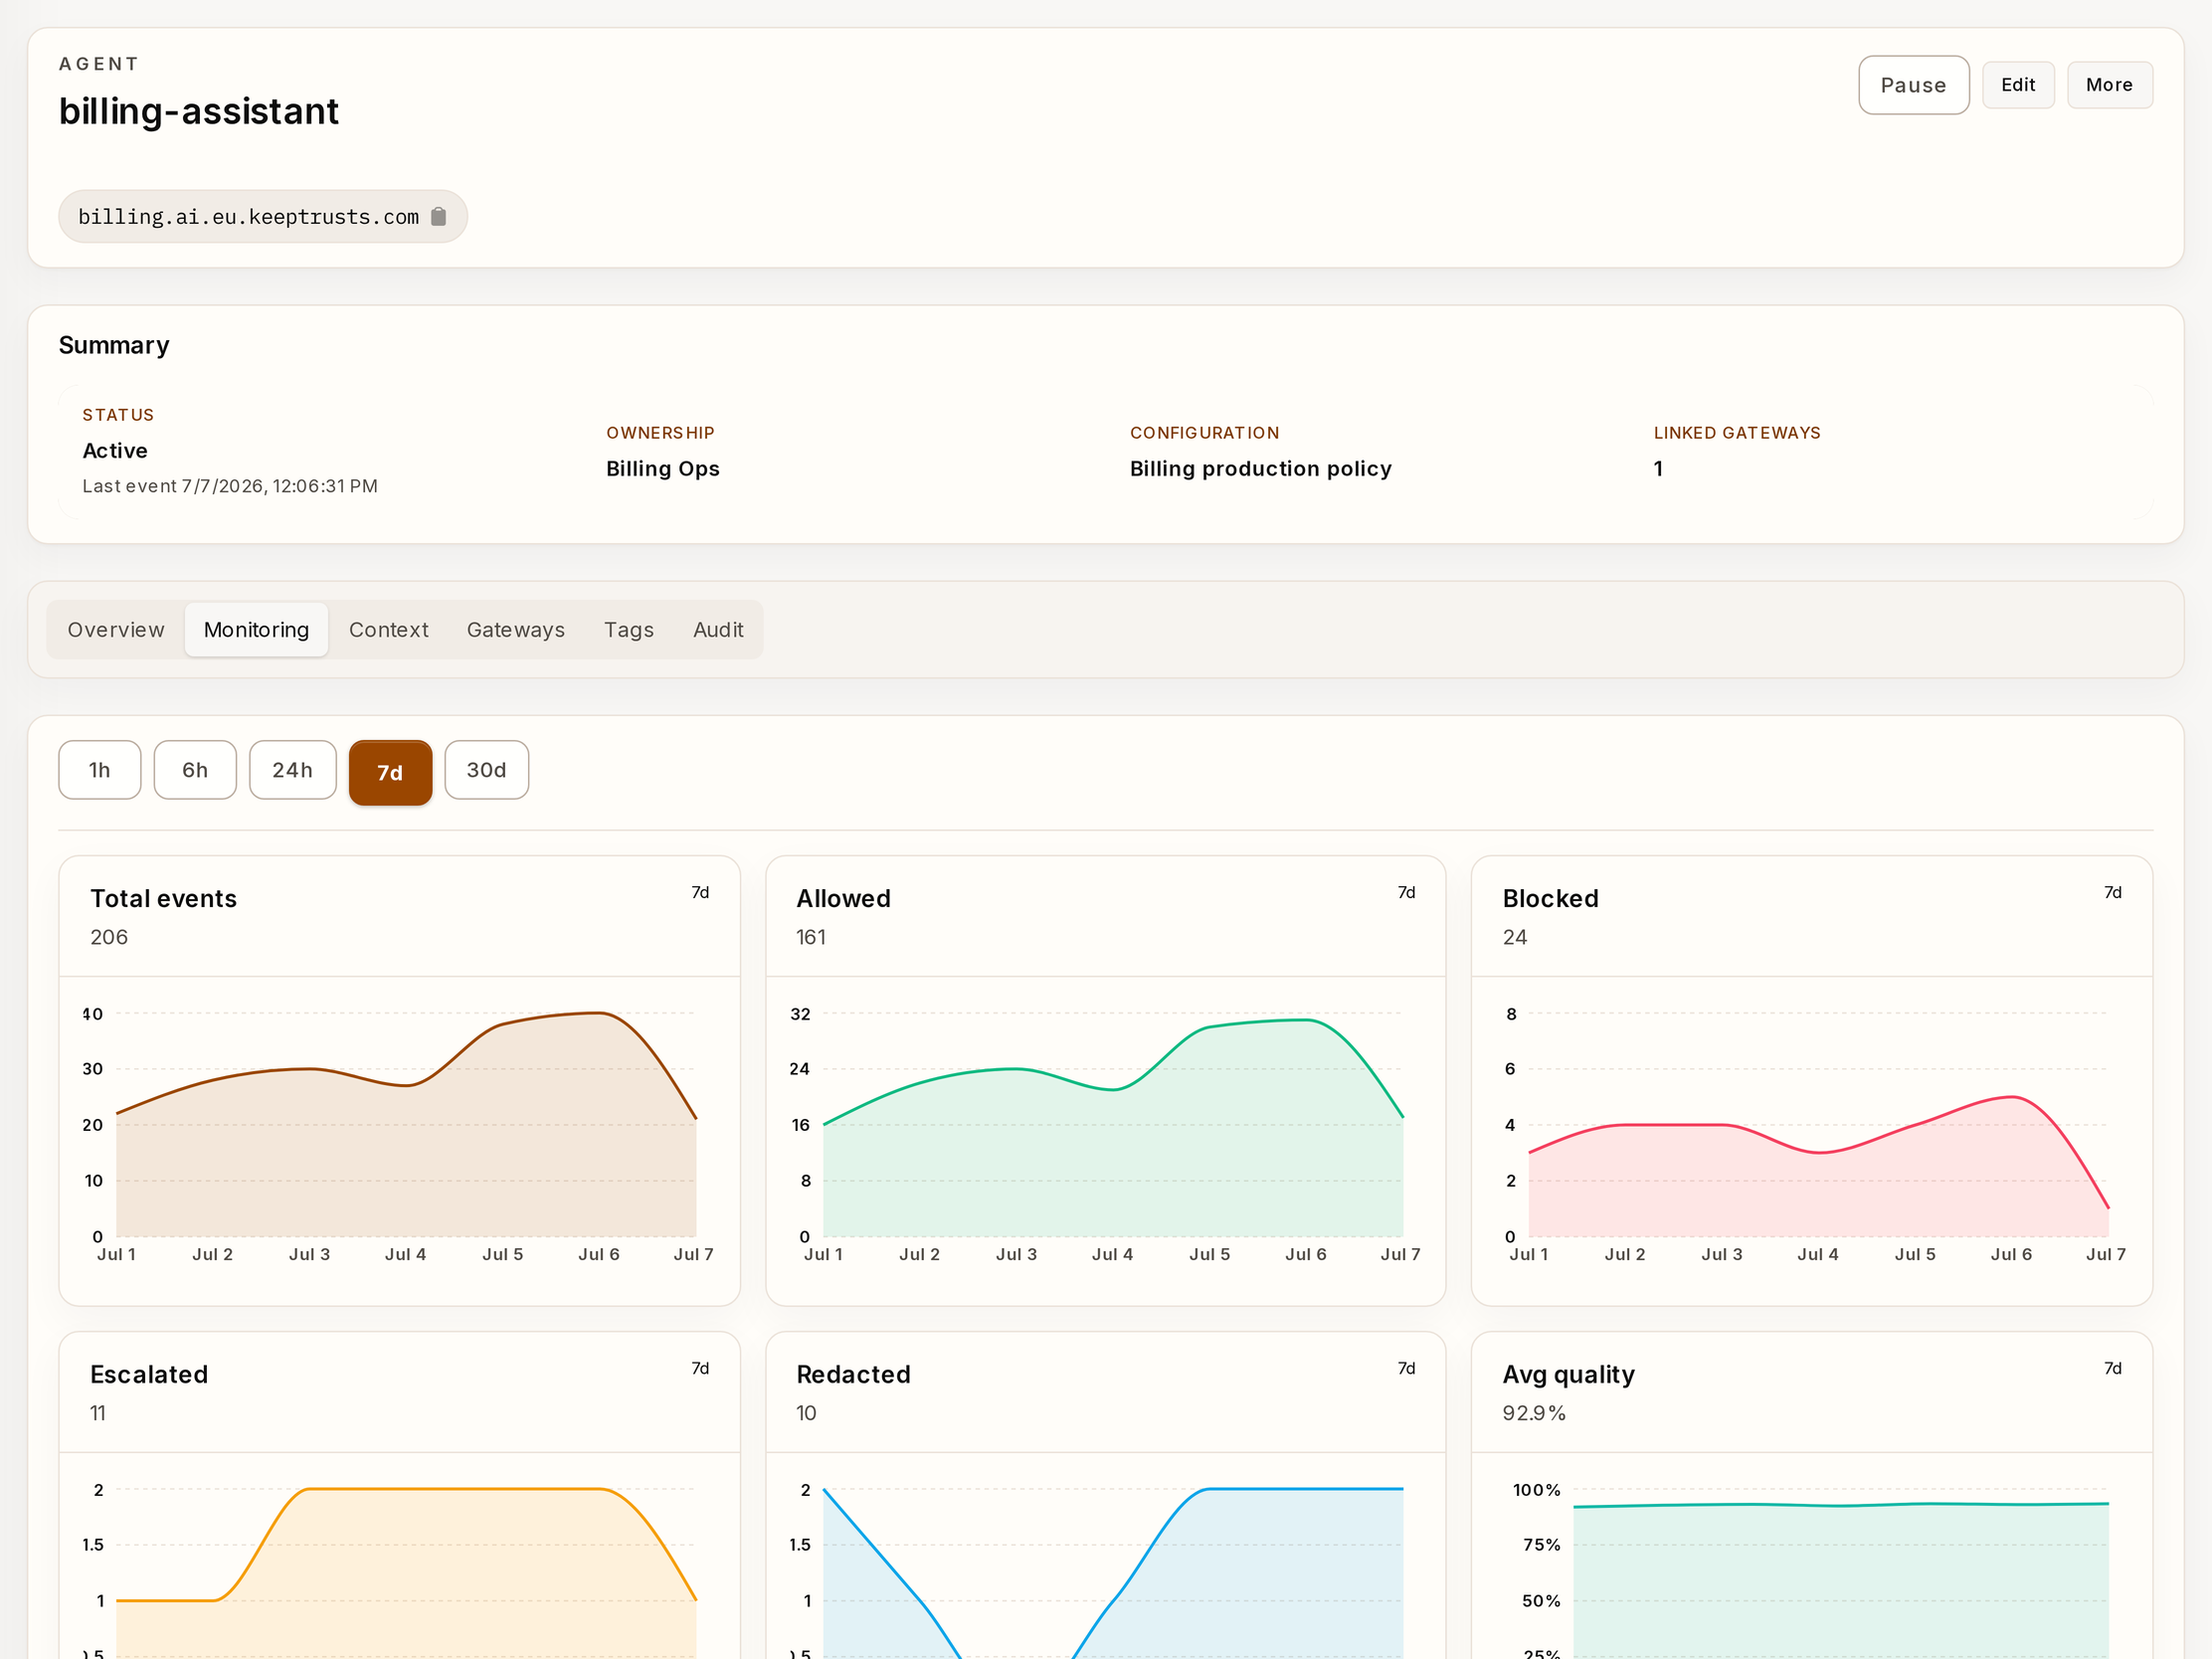
Task: Go to the Gateways tab
Action: pos(516,630)
